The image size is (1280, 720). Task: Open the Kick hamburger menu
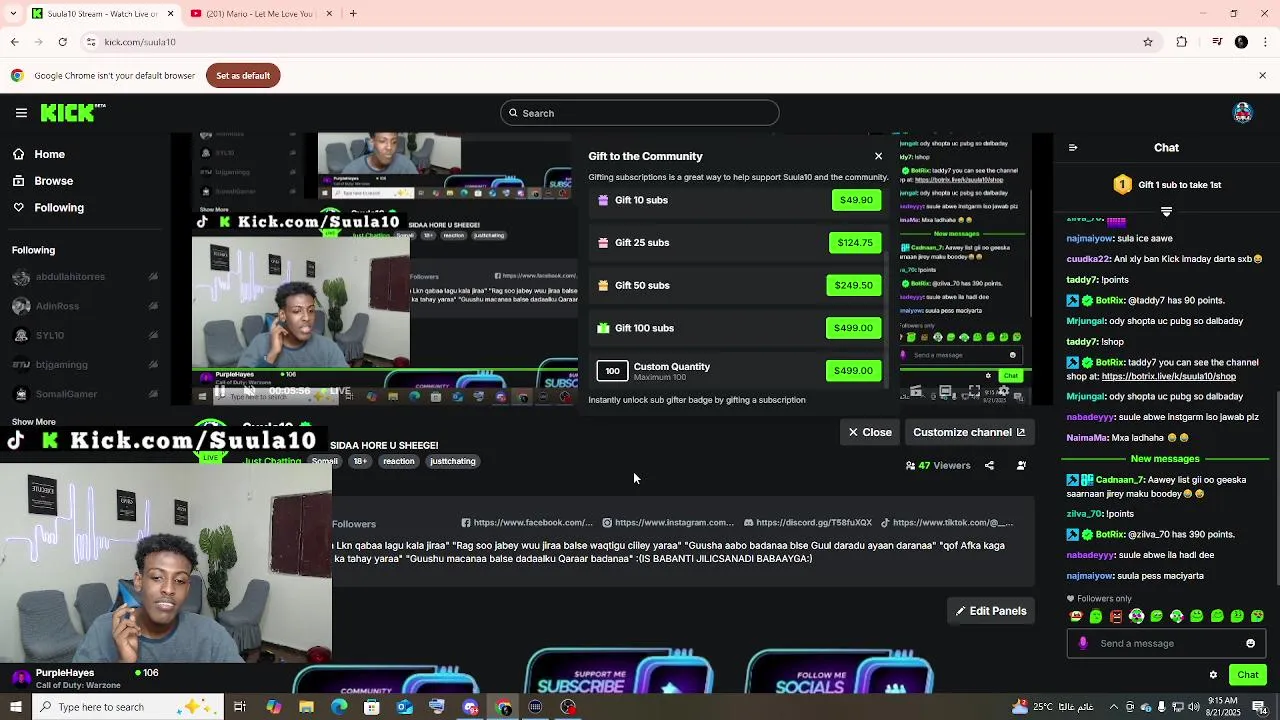tap(21, 113)
